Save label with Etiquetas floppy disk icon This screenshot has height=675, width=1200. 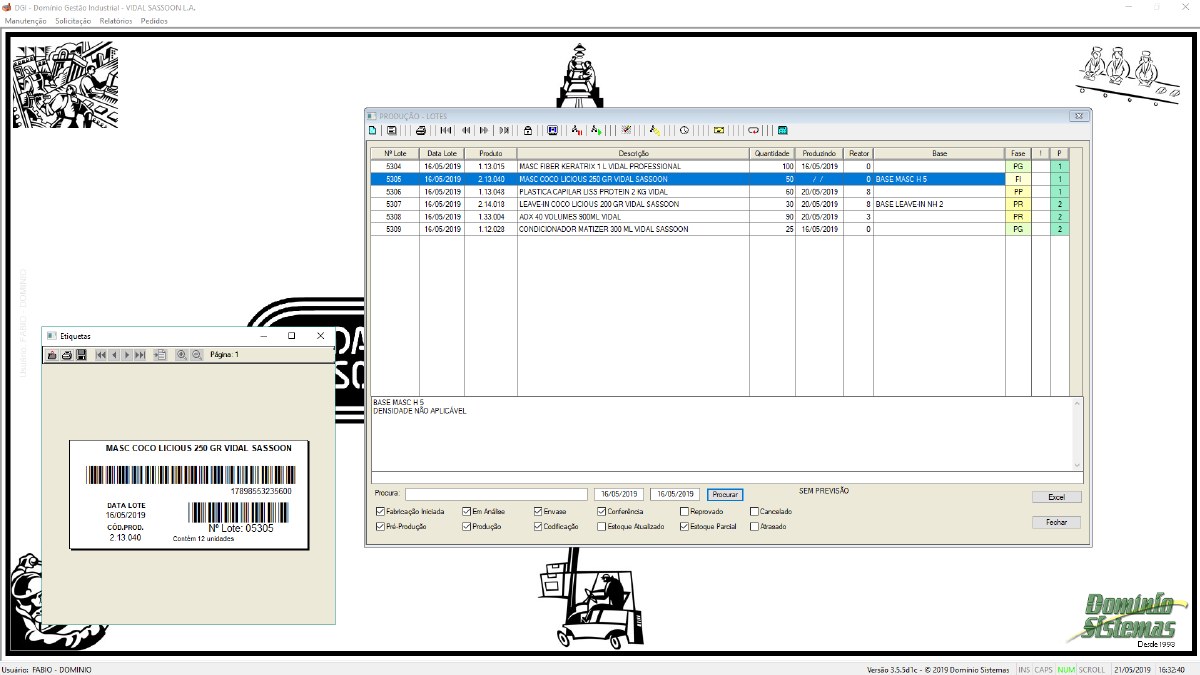pyautogui.click(x=81, y=354)
